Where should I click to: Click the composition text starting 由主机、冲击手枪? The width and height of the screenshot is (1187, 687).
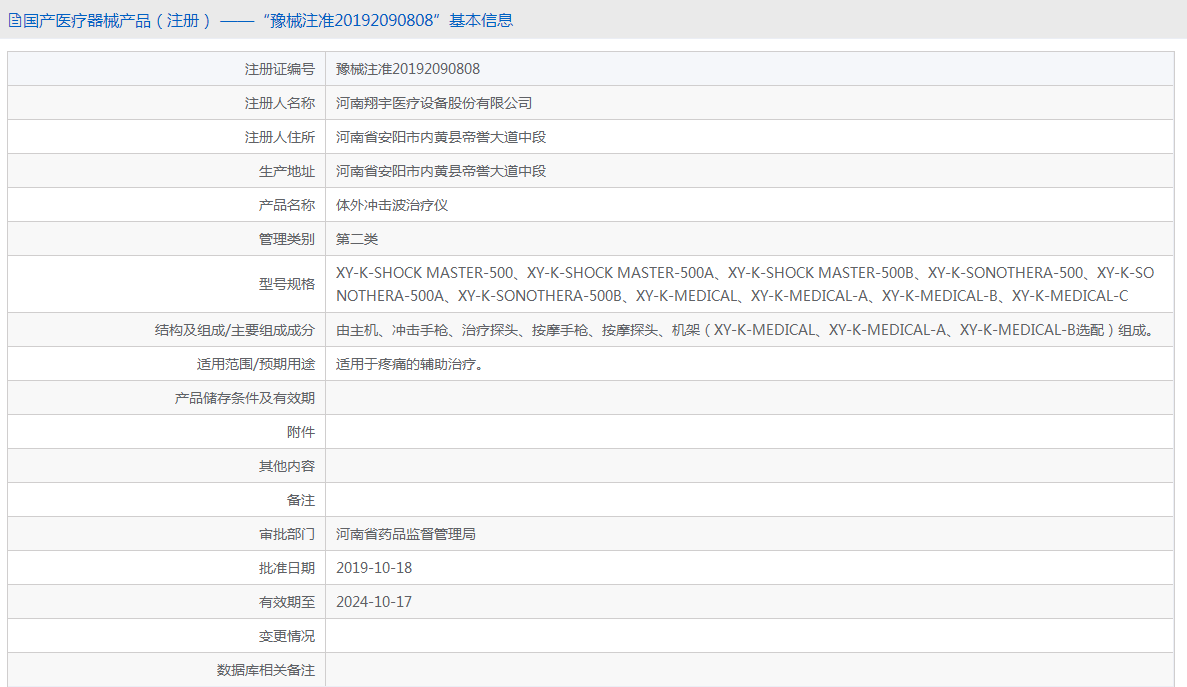coord(746,330)
